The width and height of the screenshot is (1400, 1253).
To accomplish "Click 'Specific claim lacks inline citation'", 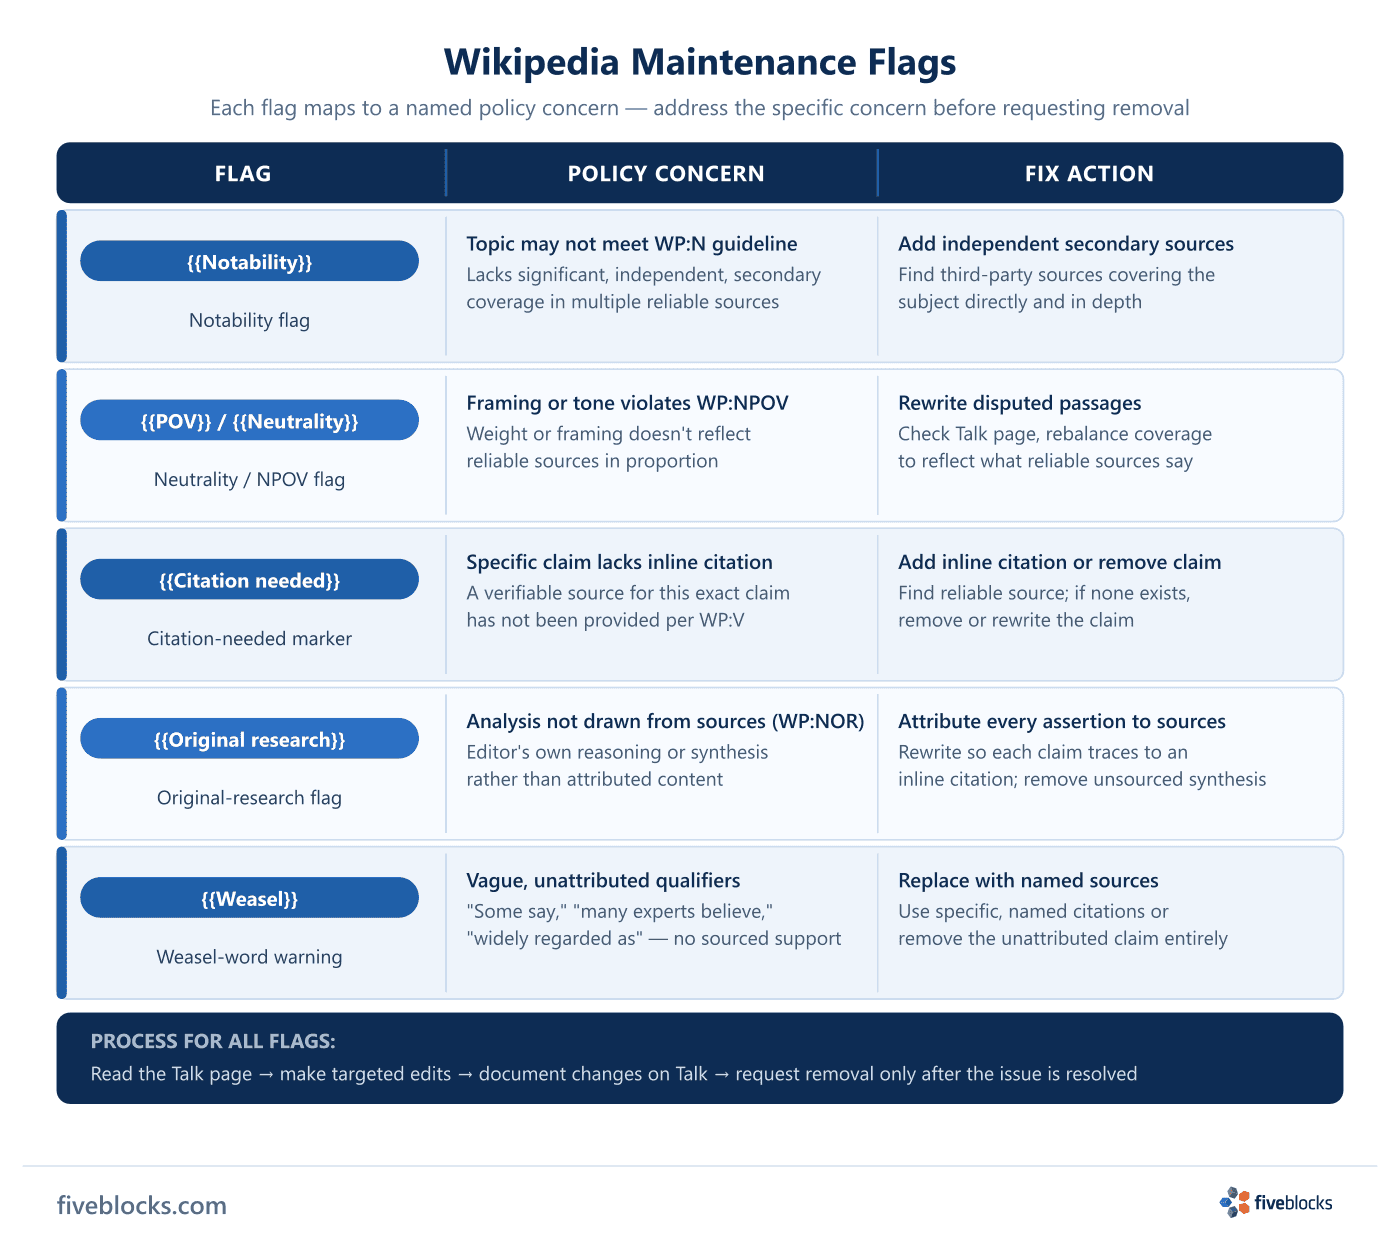I will [619, 562].
